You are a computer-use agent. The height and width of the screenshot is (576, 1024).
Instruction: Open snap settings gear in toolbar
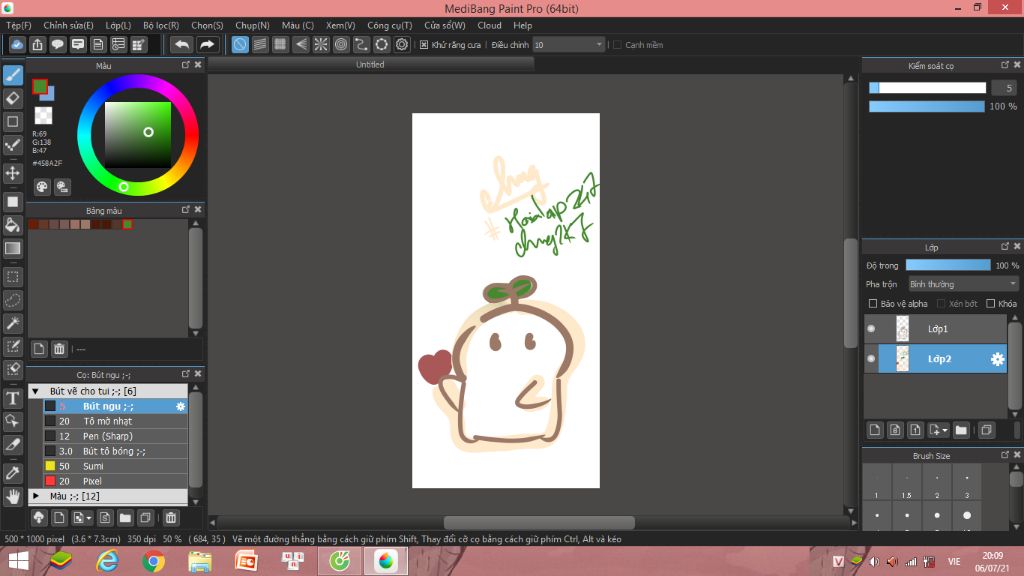(402, 44)
